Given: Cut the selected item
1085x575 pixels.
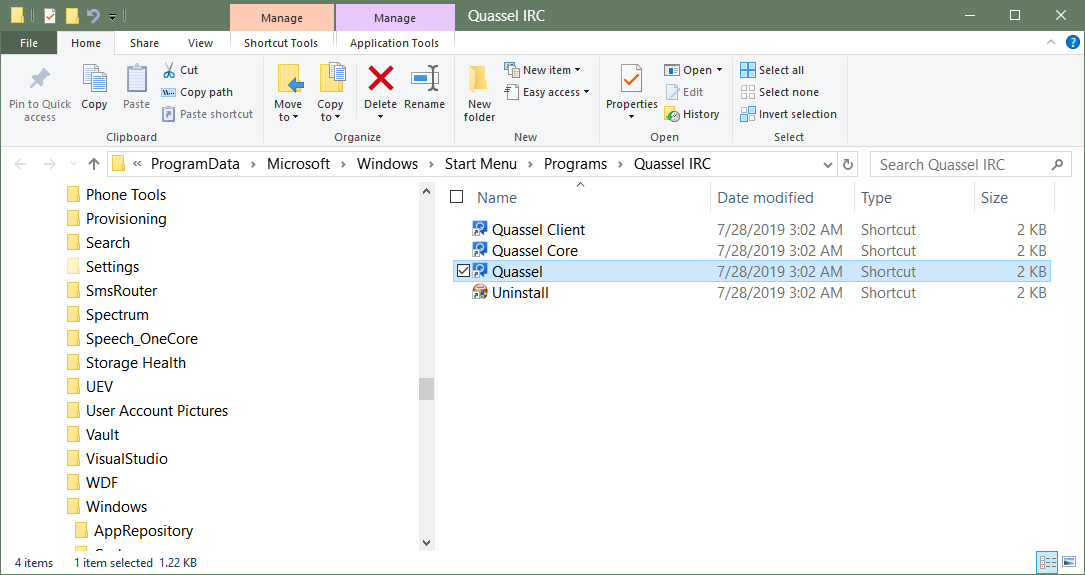Looking at the screenshot, I should tap(180, 70).
